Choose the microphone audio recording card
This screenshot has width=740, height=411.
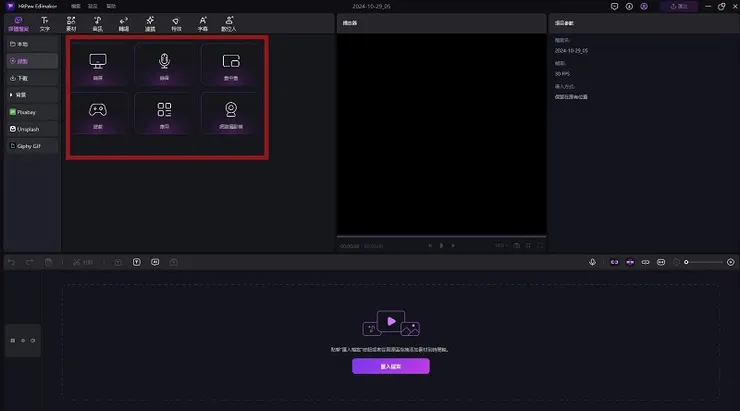click(x=164, y=65)
